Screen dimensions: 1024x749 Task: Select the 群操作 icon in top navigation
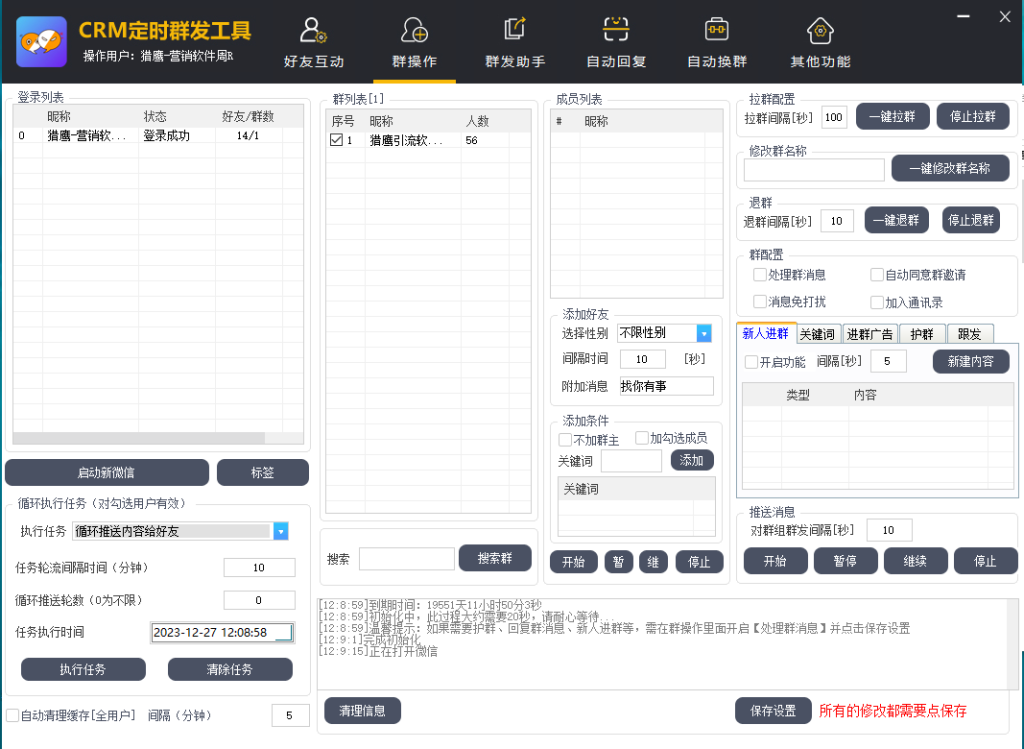tap(414, 31)
